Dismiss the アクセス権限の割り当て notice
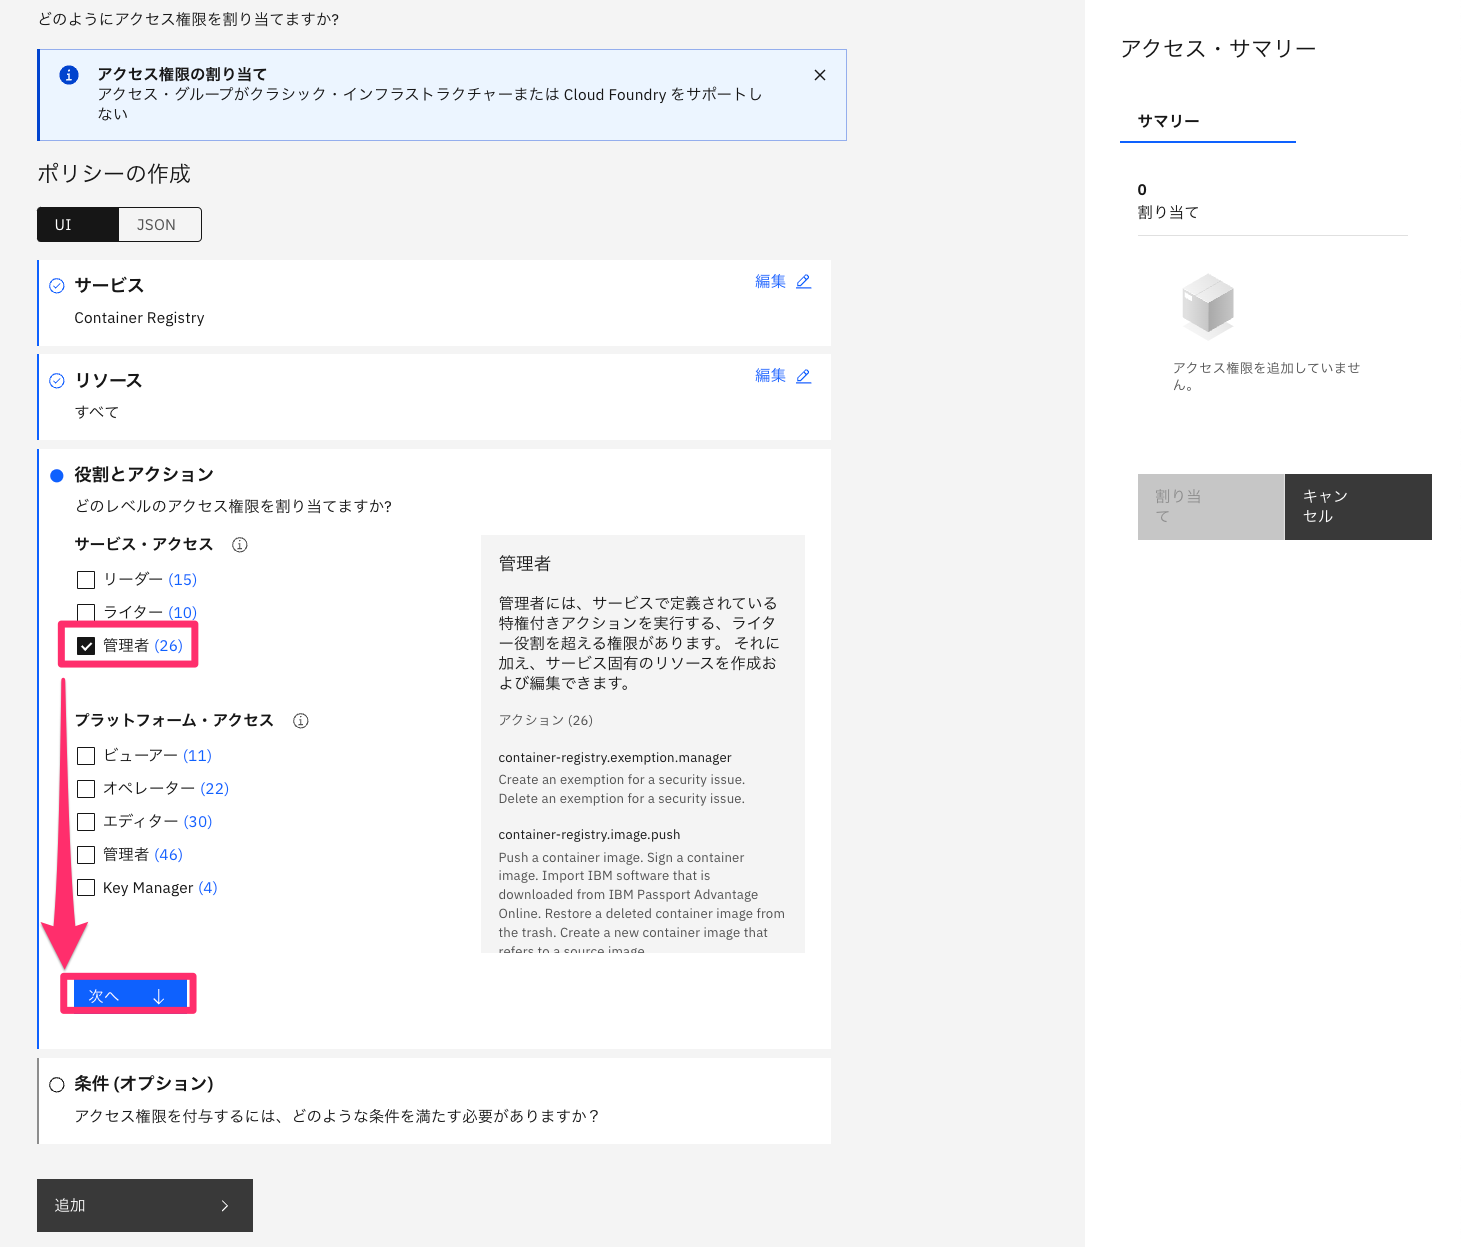1461x1247 pixels. (819, 74)
